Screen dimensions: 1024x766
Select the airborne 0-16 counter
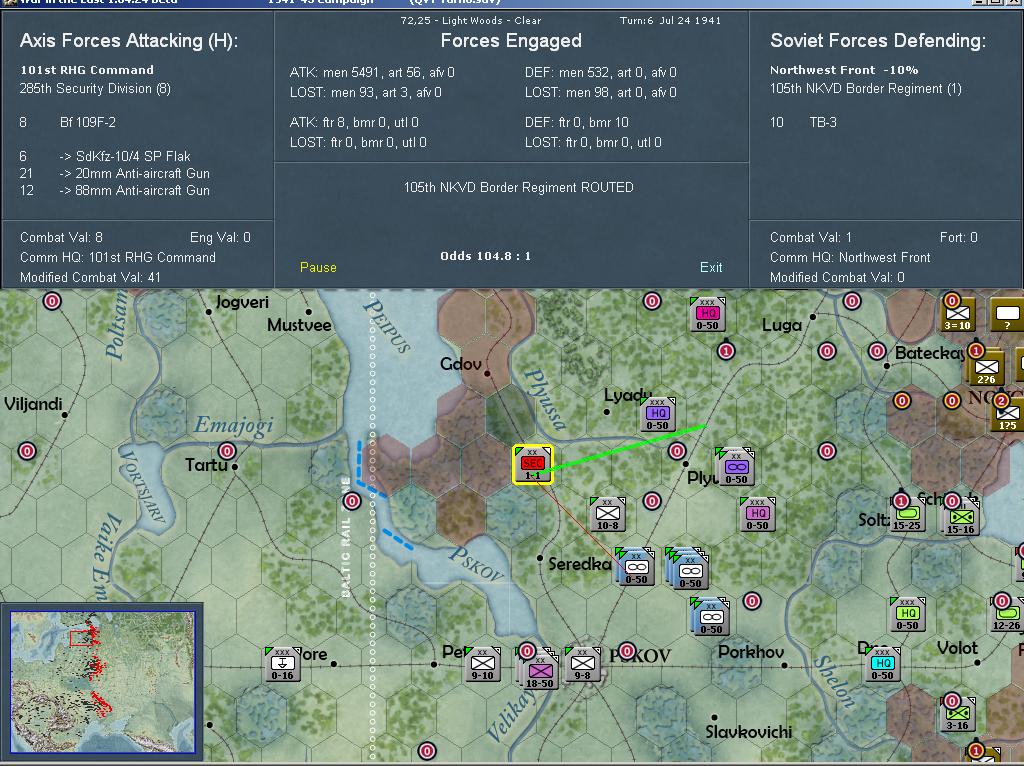[282, 664]
